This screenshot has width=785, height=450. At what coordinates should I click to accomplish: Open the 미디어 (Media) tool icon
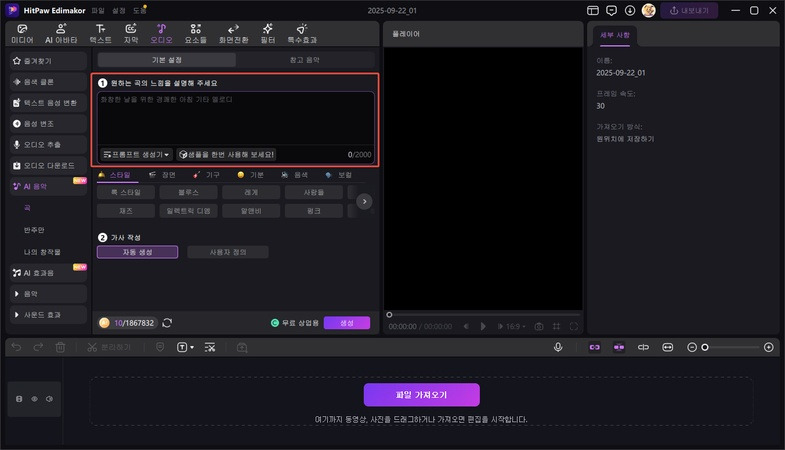click(x=22, y=34)
